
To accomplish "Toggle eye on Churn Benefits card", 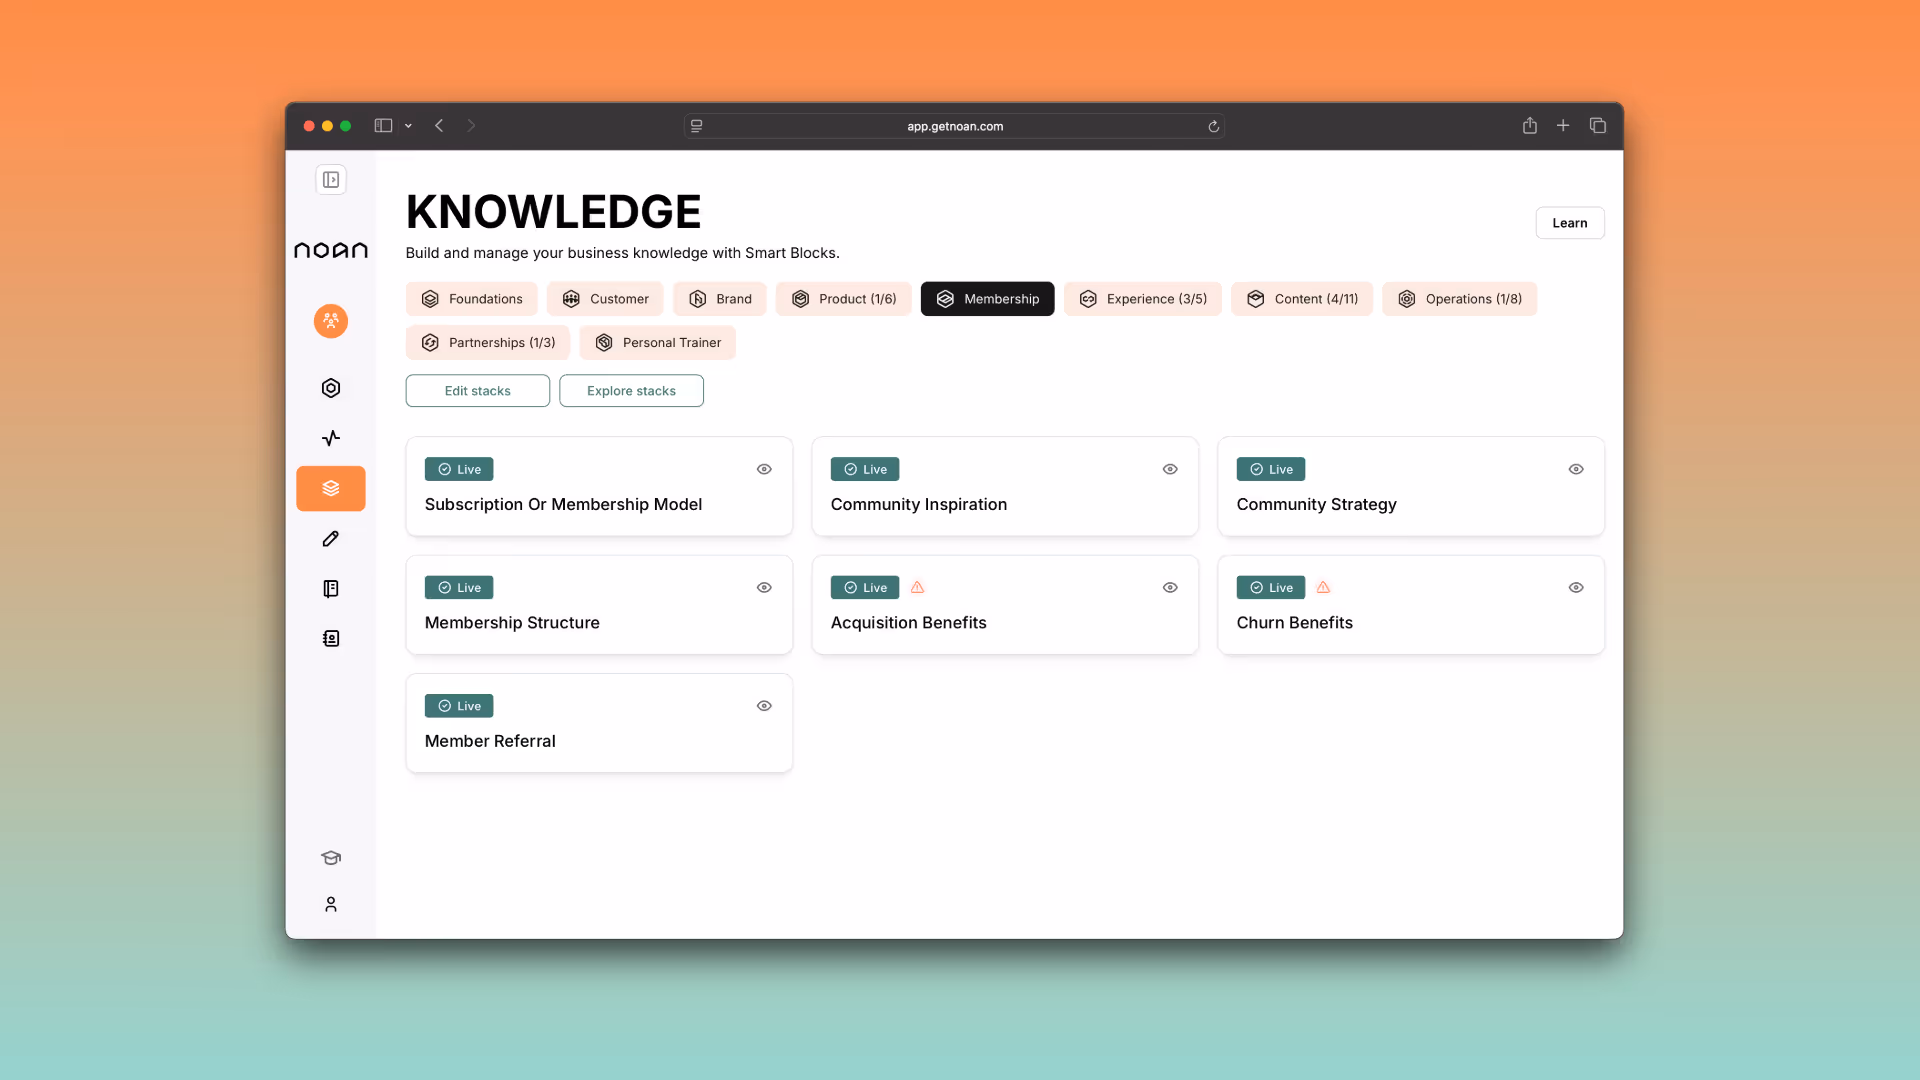I will (1576, 588).
